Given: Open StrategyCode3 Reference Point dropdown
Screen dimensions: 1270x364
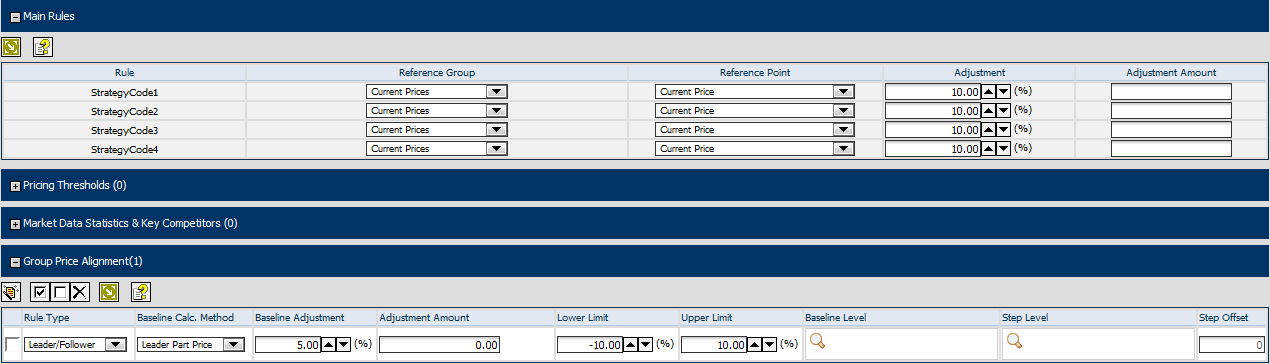Looking at the screenshot, I should tap(844, 130).
